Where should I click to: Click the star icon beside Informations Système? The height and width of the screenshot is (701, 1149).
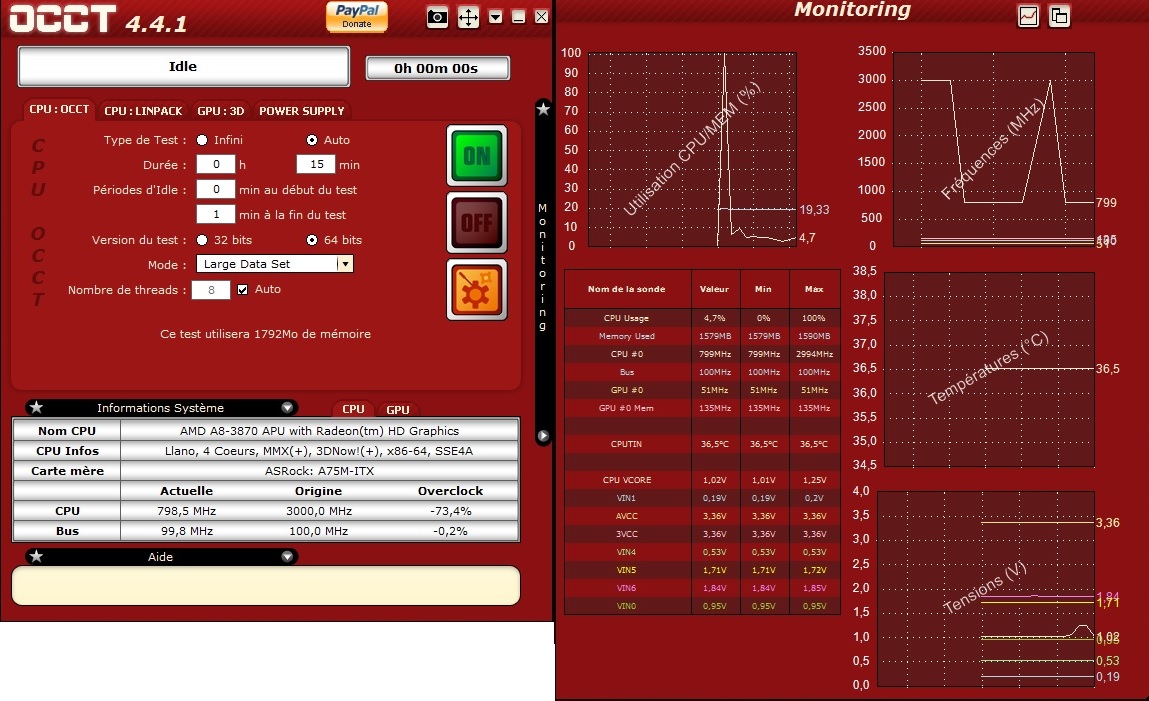click(x=36, y=408)
